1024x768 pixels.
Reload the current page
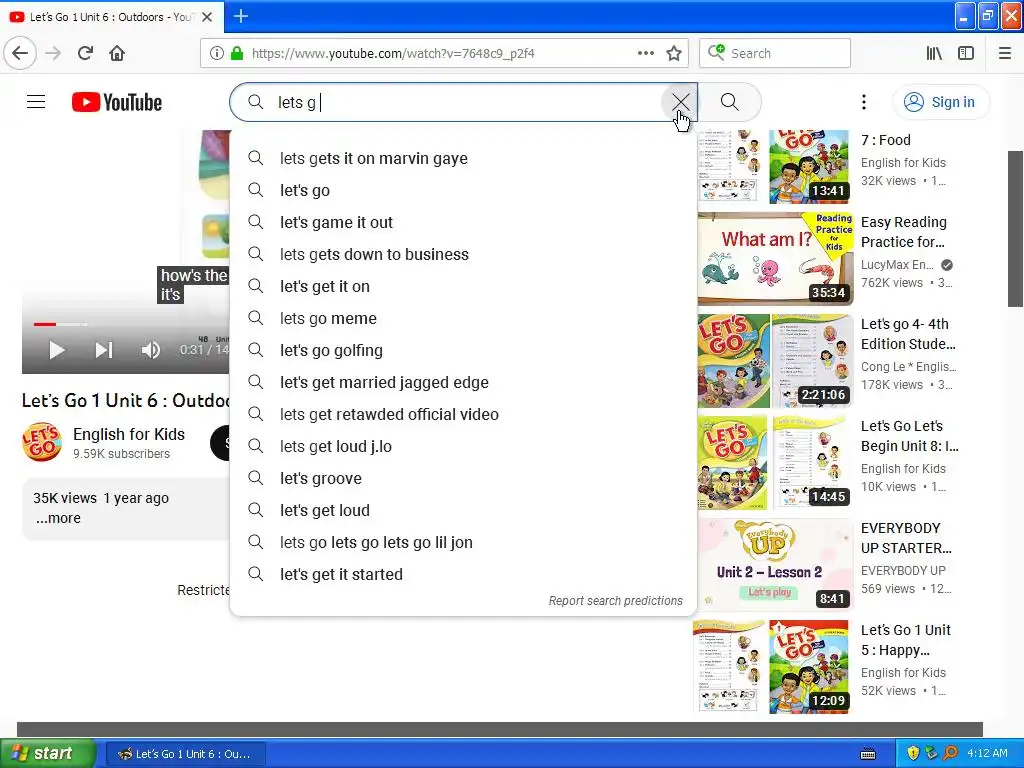(86, 54)
